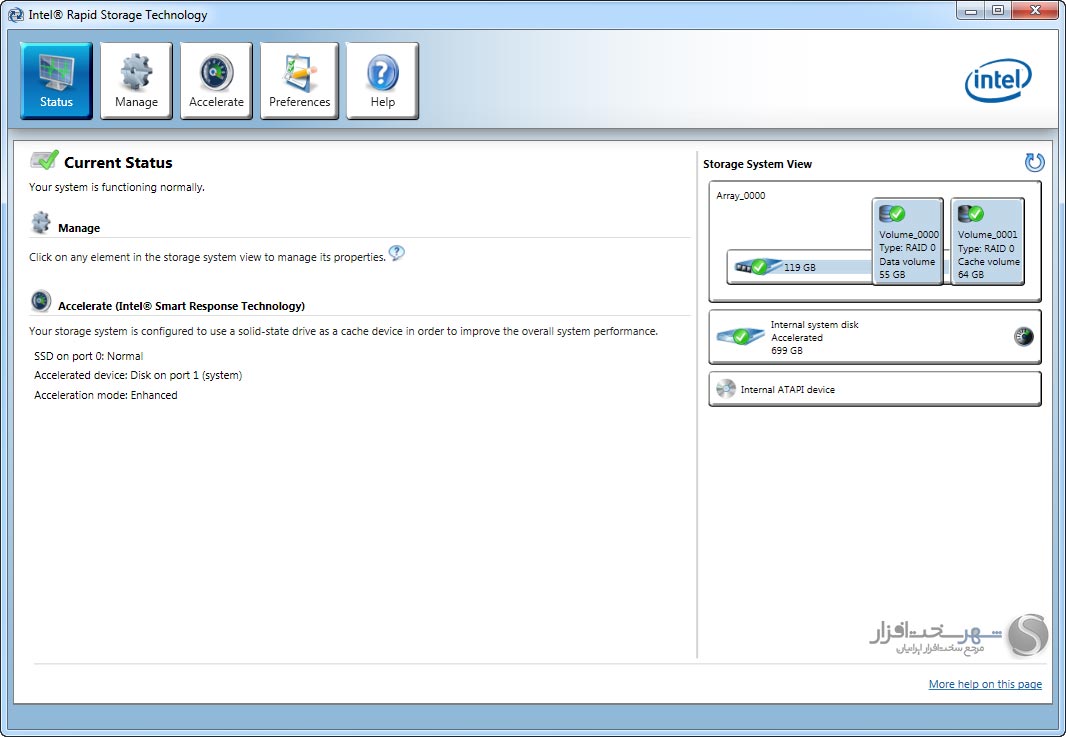The image size is (1066, 737).
Task: Click the Intel logo
Action: coord(998,80)
